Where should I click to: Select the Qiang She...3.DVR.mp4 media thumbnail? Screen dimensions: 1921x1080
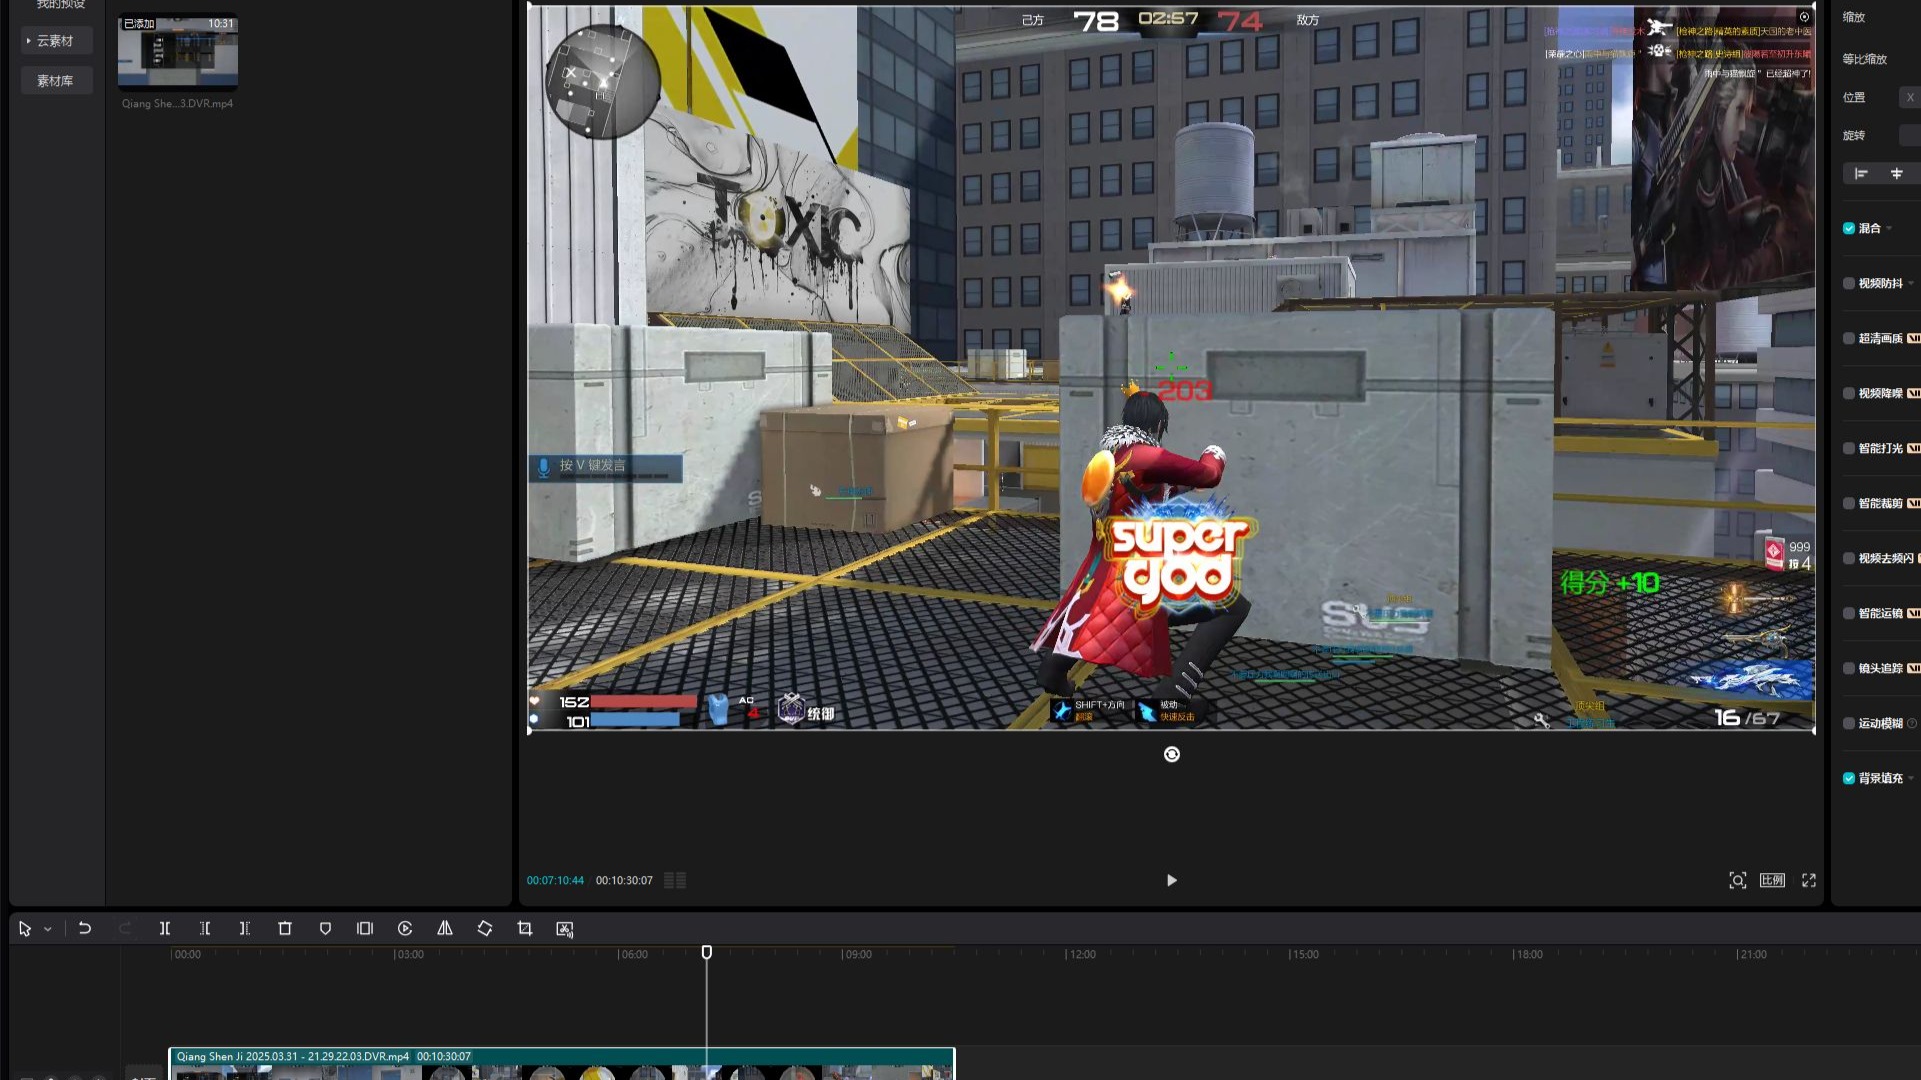coord(178,52)
